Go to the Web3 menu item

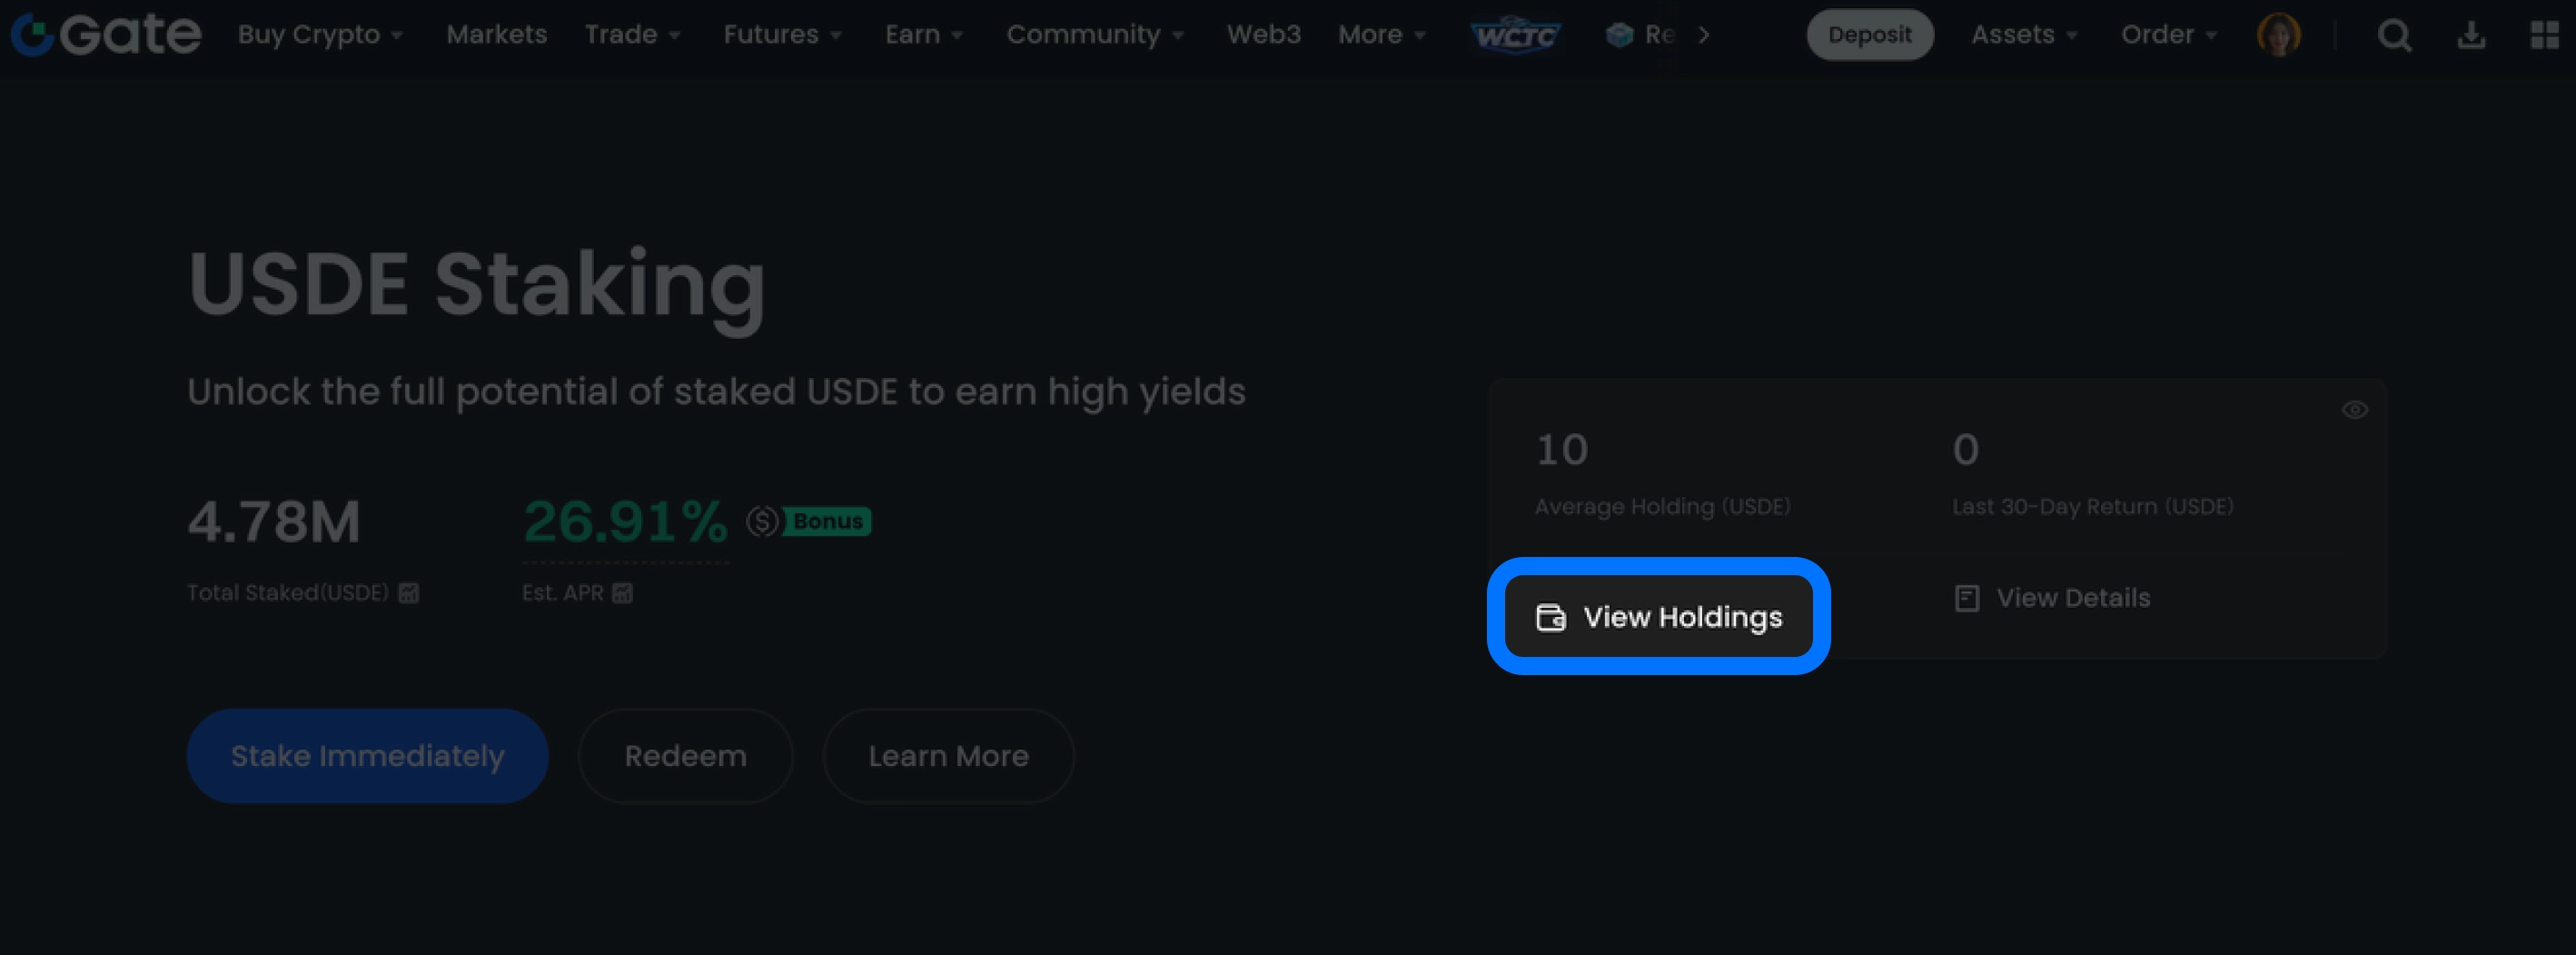click(1263, 35)
